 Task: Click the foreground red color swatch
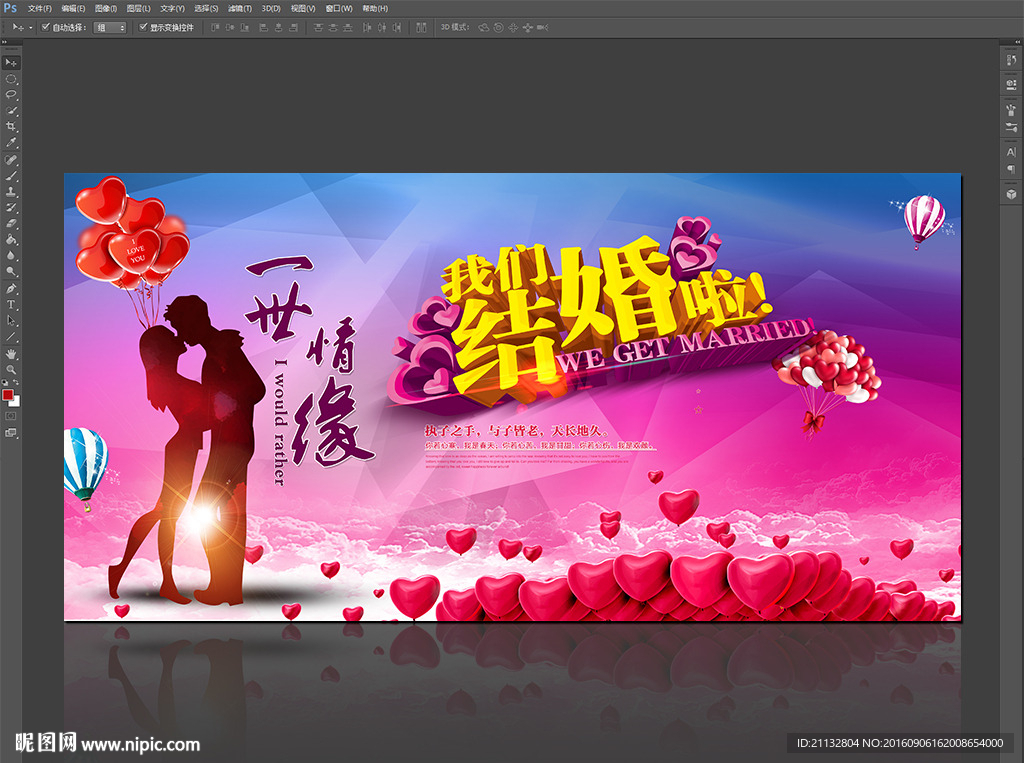7,395
